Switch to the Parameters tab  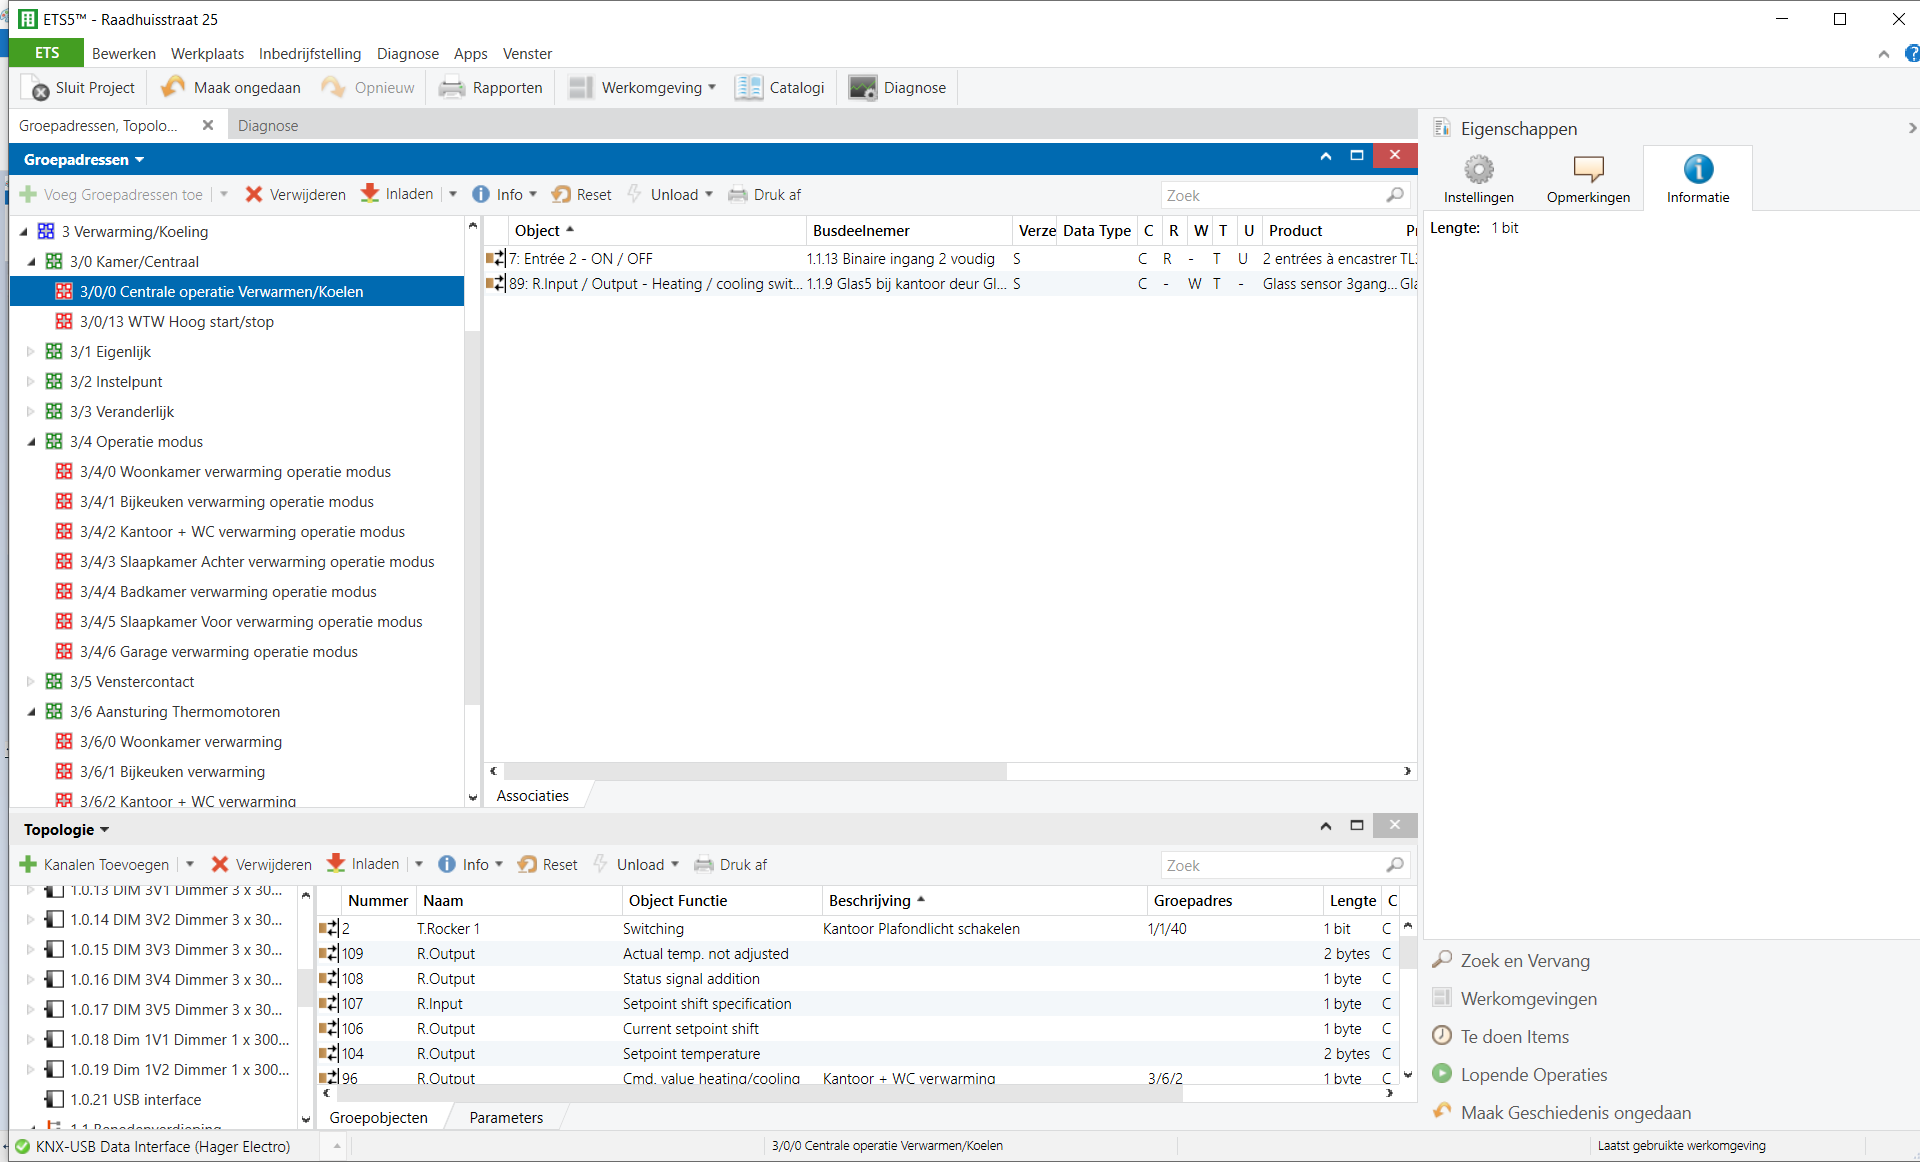tap(506, 1117)
